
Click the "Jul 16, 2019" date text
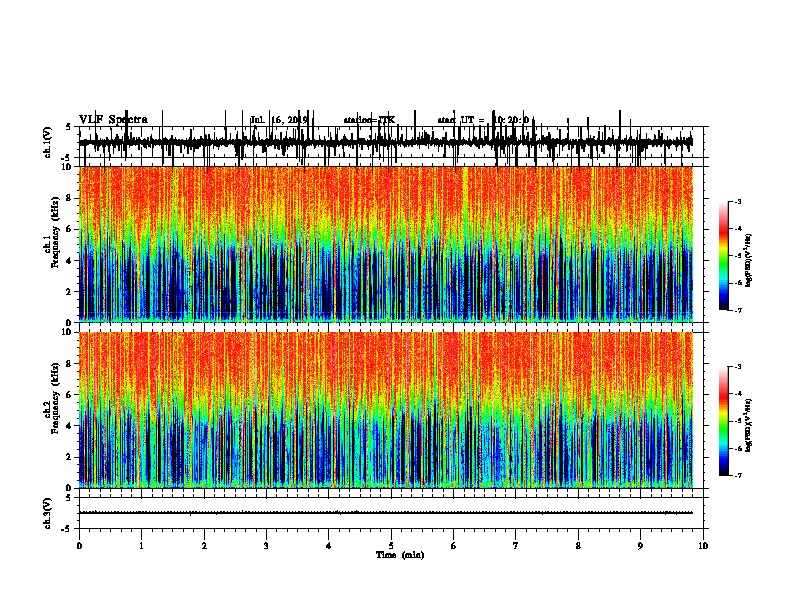click(279, 120)
